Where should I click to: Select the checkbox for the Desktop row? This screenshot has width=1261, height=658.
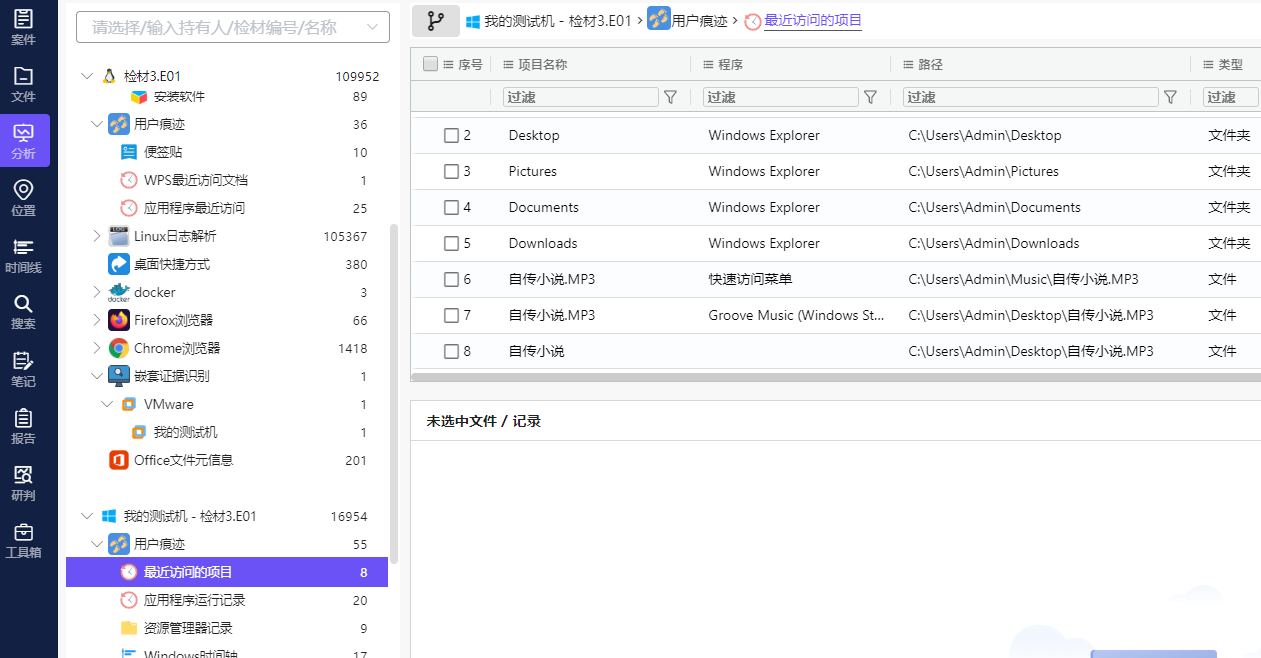click(x=451, y=136)
